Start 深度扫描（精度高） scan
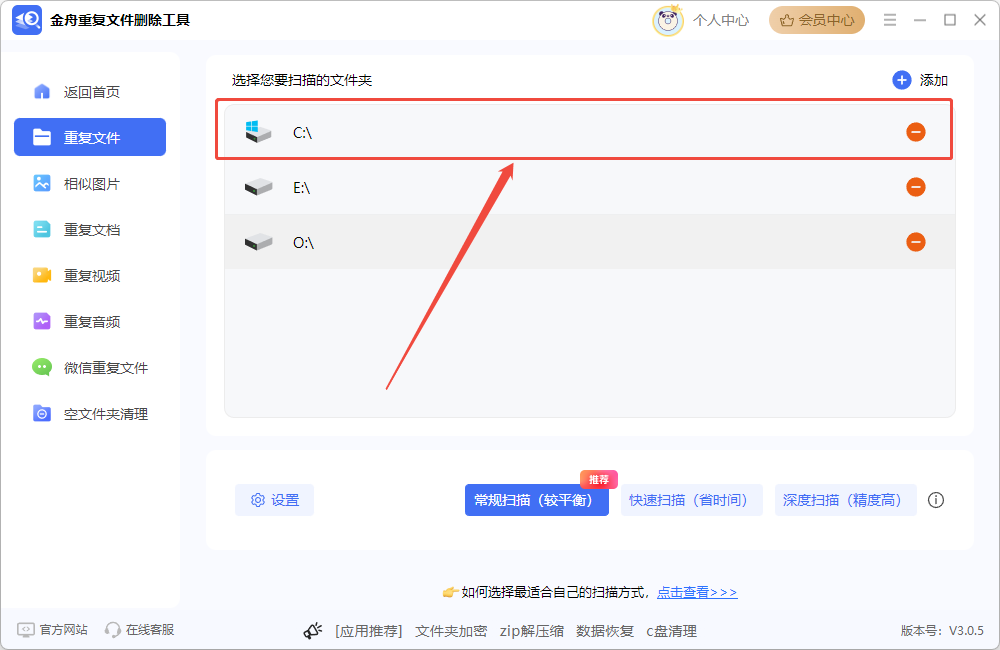 tap(845, 500)
